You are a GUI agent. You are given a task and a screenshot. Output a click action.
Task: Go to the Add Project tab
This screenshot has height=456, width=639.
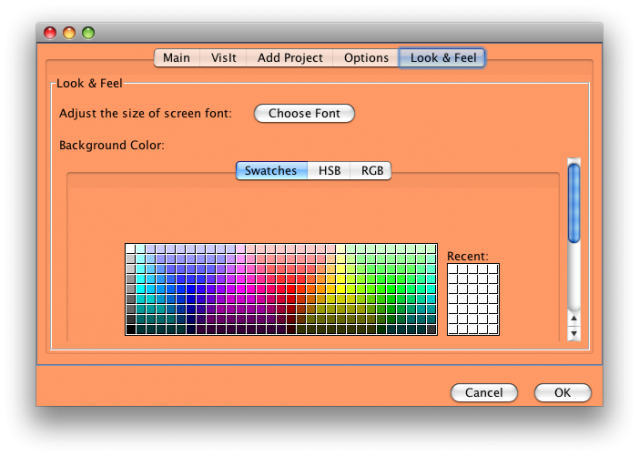coord(290,58)
